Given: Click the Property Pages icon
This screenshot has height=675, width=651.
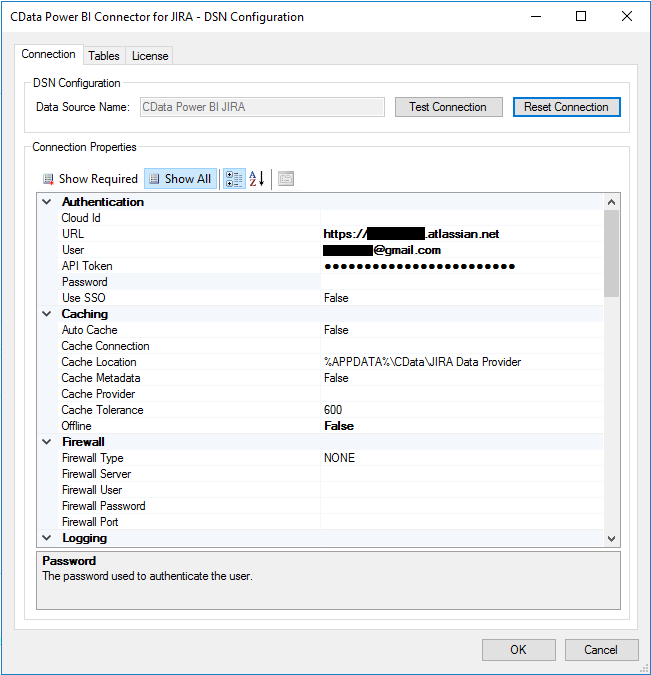Looking at the screenshot, I should coord(286,179).
